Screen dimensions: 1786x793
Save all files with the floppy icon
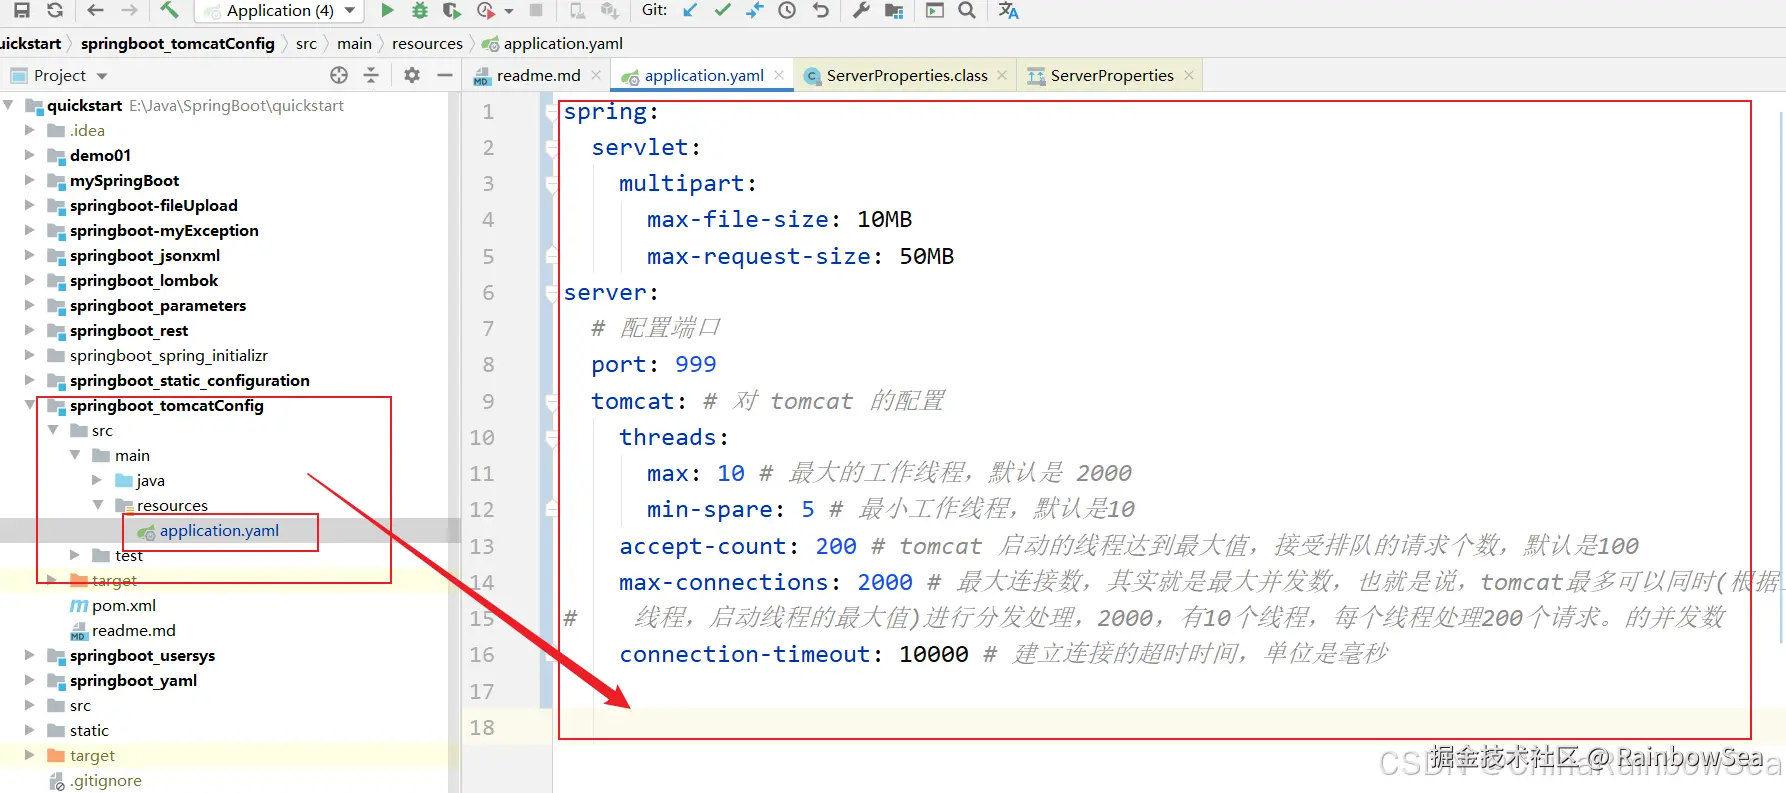pyautogui.click(x=21, y=10)
